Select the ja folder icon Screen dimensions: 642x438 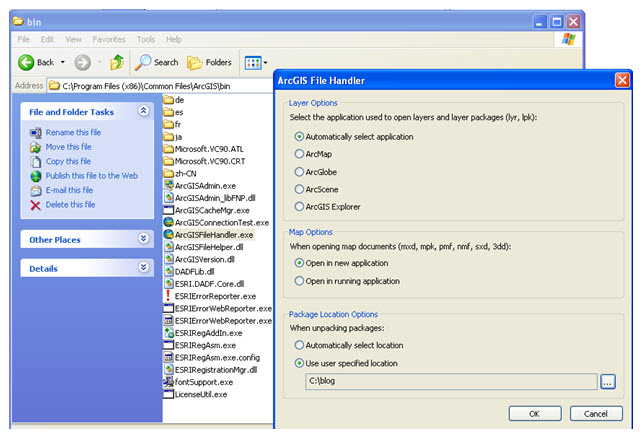pos(168,136)
